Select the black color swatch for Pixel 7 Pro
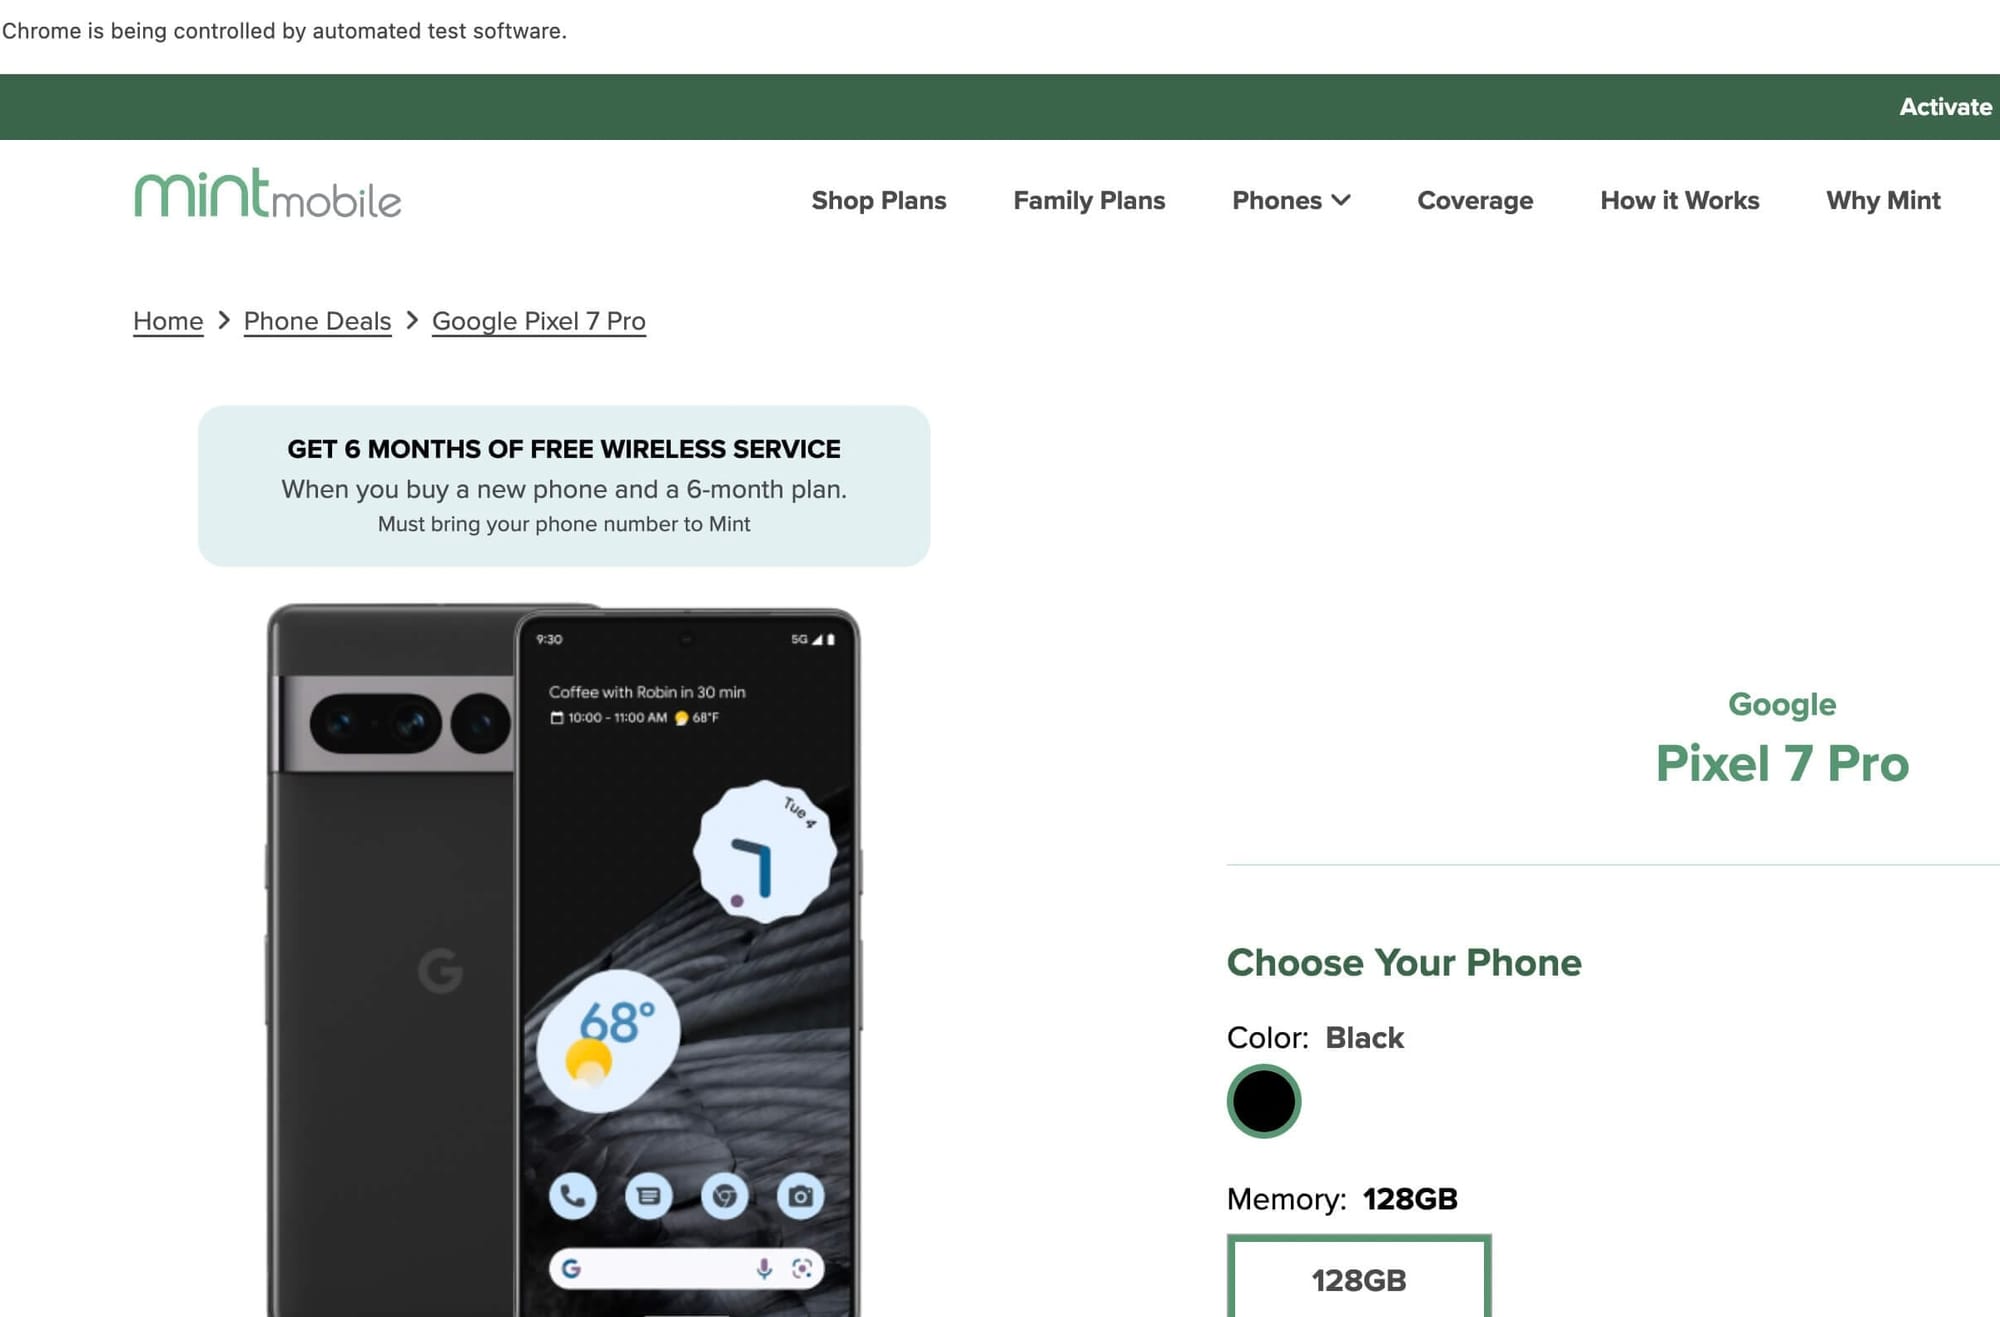Image resolution: width=2000 pixels, height=1317 pixels. click(1262, 1101)
